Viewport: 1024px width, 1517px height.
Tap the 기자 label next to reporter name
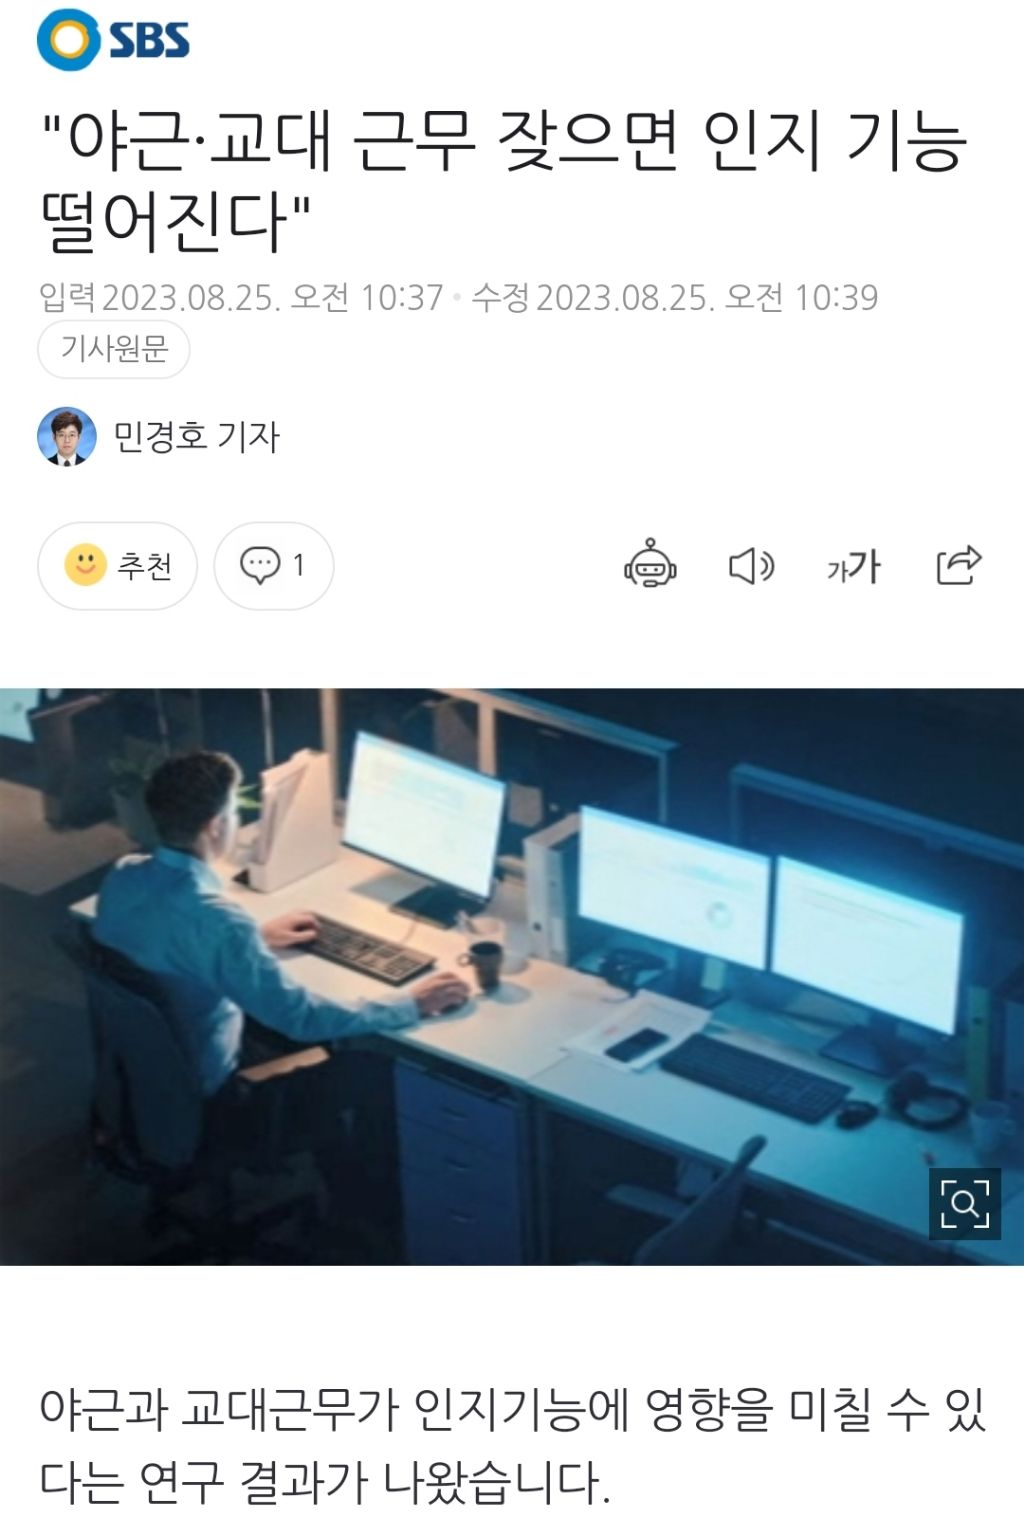coord(249,437)
